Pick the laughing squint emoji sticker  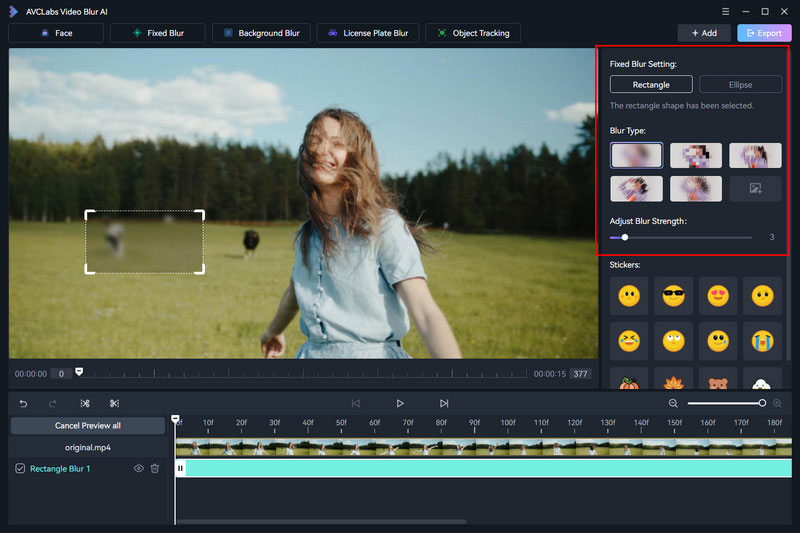point(629,341)
